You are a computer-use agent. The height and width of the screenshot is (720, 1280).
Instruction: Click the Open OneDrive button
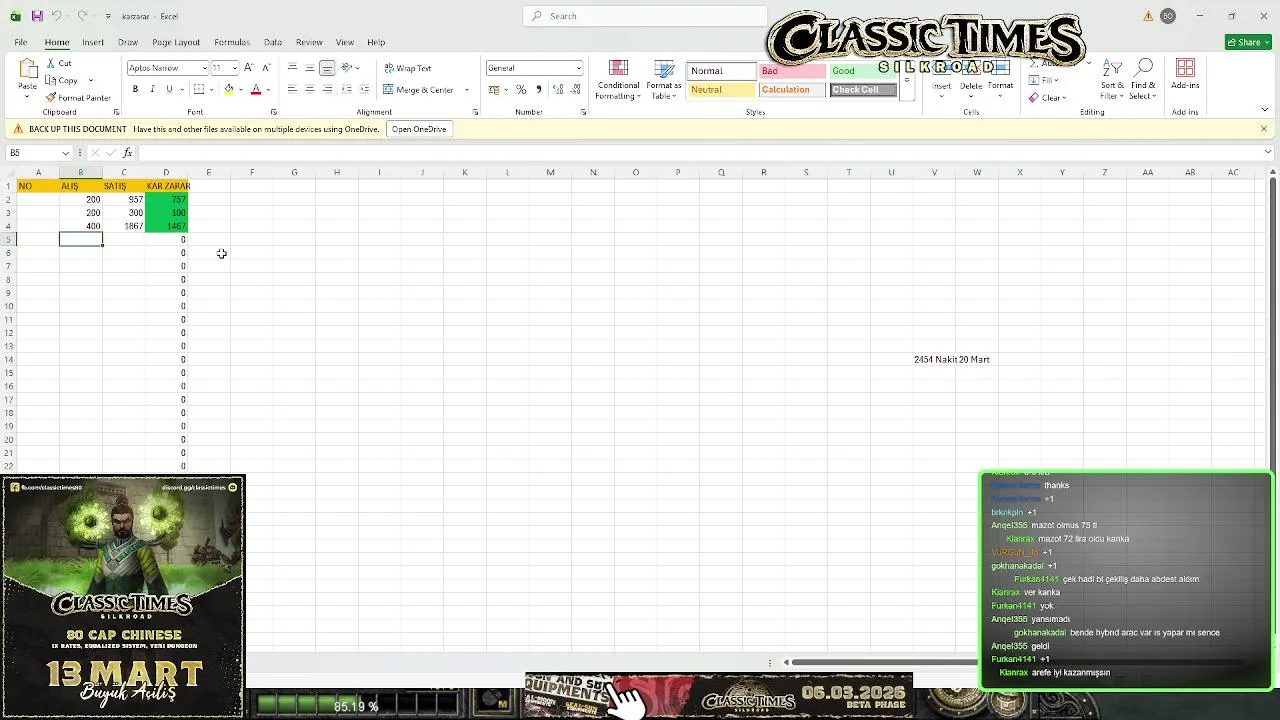pos(419,129)
